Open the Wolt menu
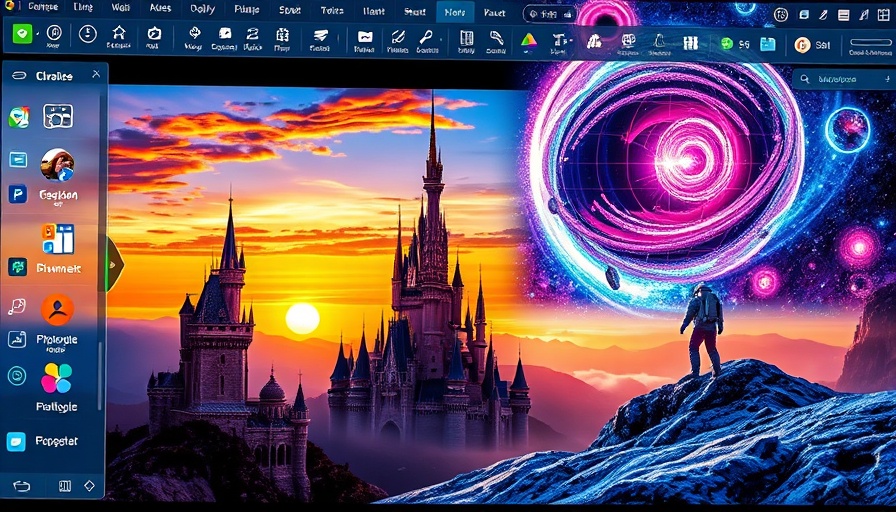Viewport: 896px width, 512px height. coord(121,8)
